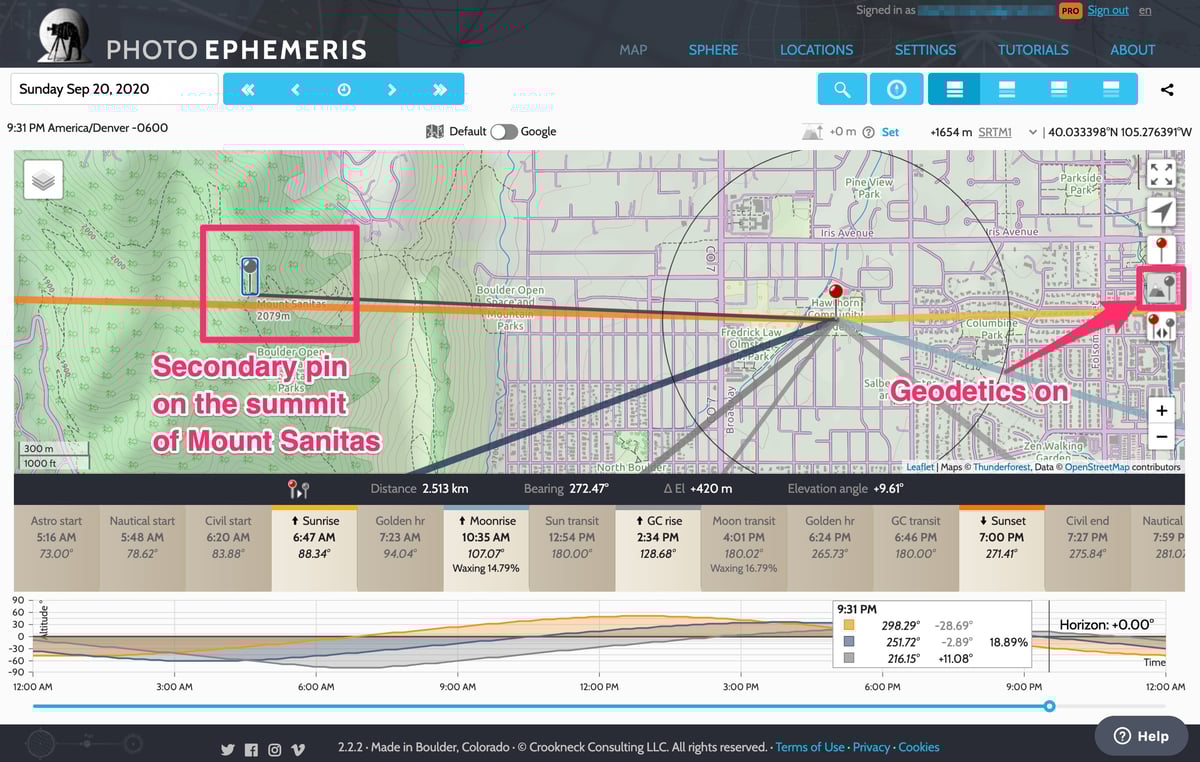The width and height of the screenshot is (1200, 762).
Task: Open the Twitter link in footer
Action: 227,749
